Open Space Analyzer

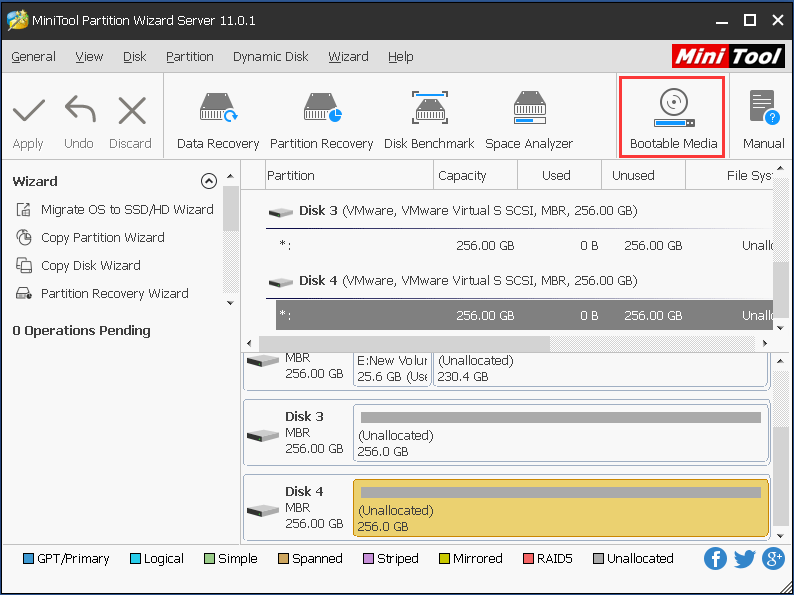[529, 120]
